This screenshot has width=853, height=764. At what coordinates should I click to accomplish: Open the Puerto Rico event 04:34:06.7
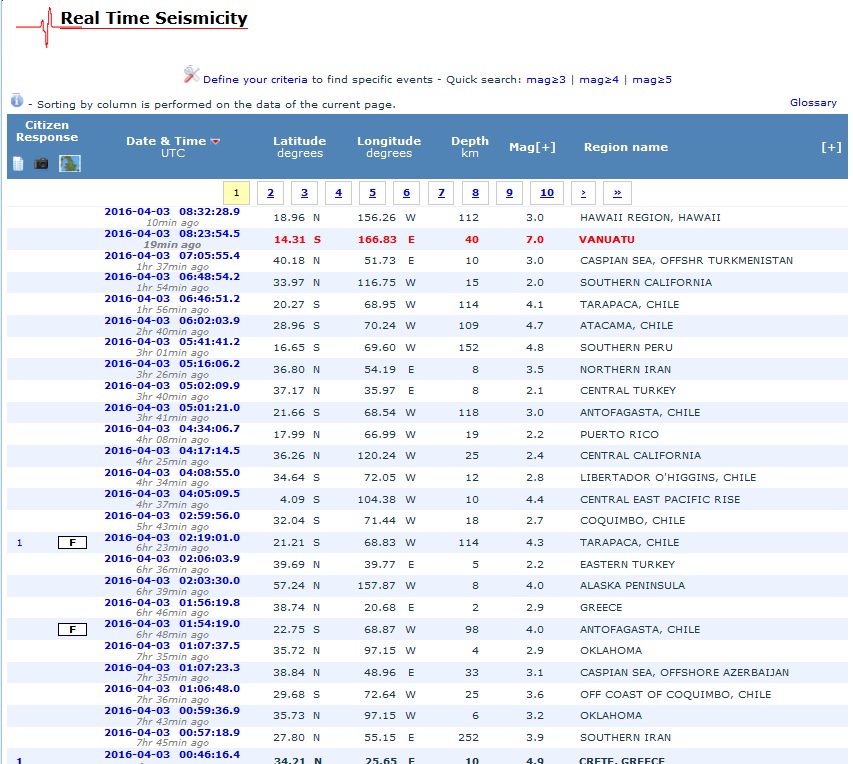tap(172, 428)
